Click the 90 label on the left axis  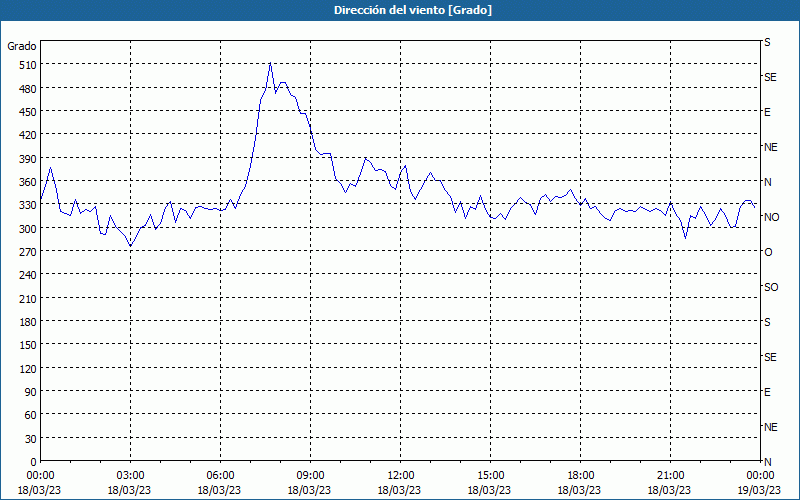(x=31, y=392)
